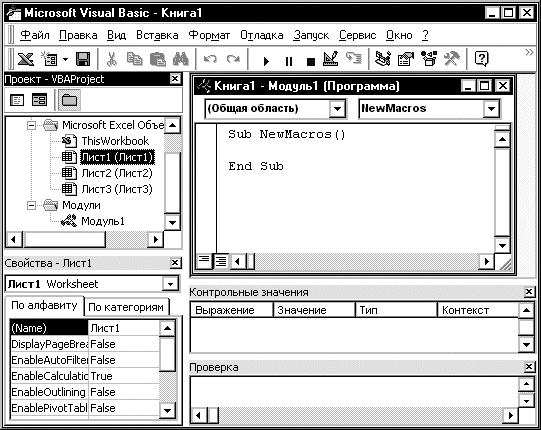Click project tree scroll-right arrow
The height and width of the screenshot is (430, 541).
point(155,239)
